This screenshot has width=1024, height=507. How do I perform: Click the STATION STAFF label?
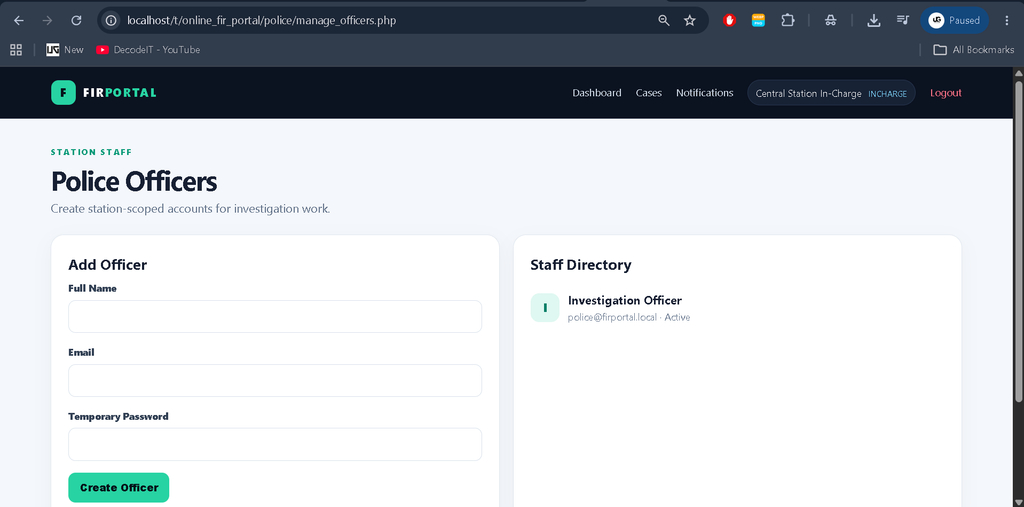(x=91, y=152)
